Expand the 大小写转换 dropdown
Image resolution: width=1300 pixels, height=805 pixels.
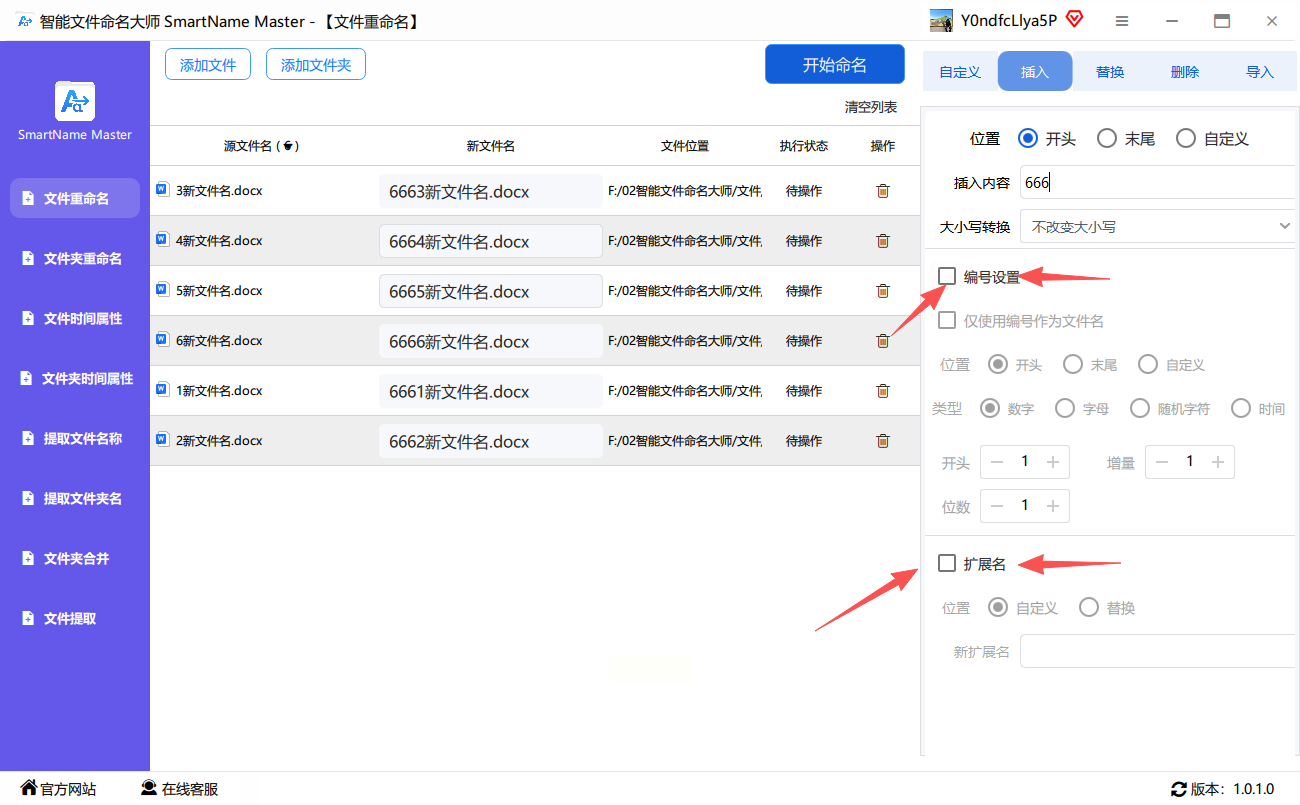(1157, 227)
